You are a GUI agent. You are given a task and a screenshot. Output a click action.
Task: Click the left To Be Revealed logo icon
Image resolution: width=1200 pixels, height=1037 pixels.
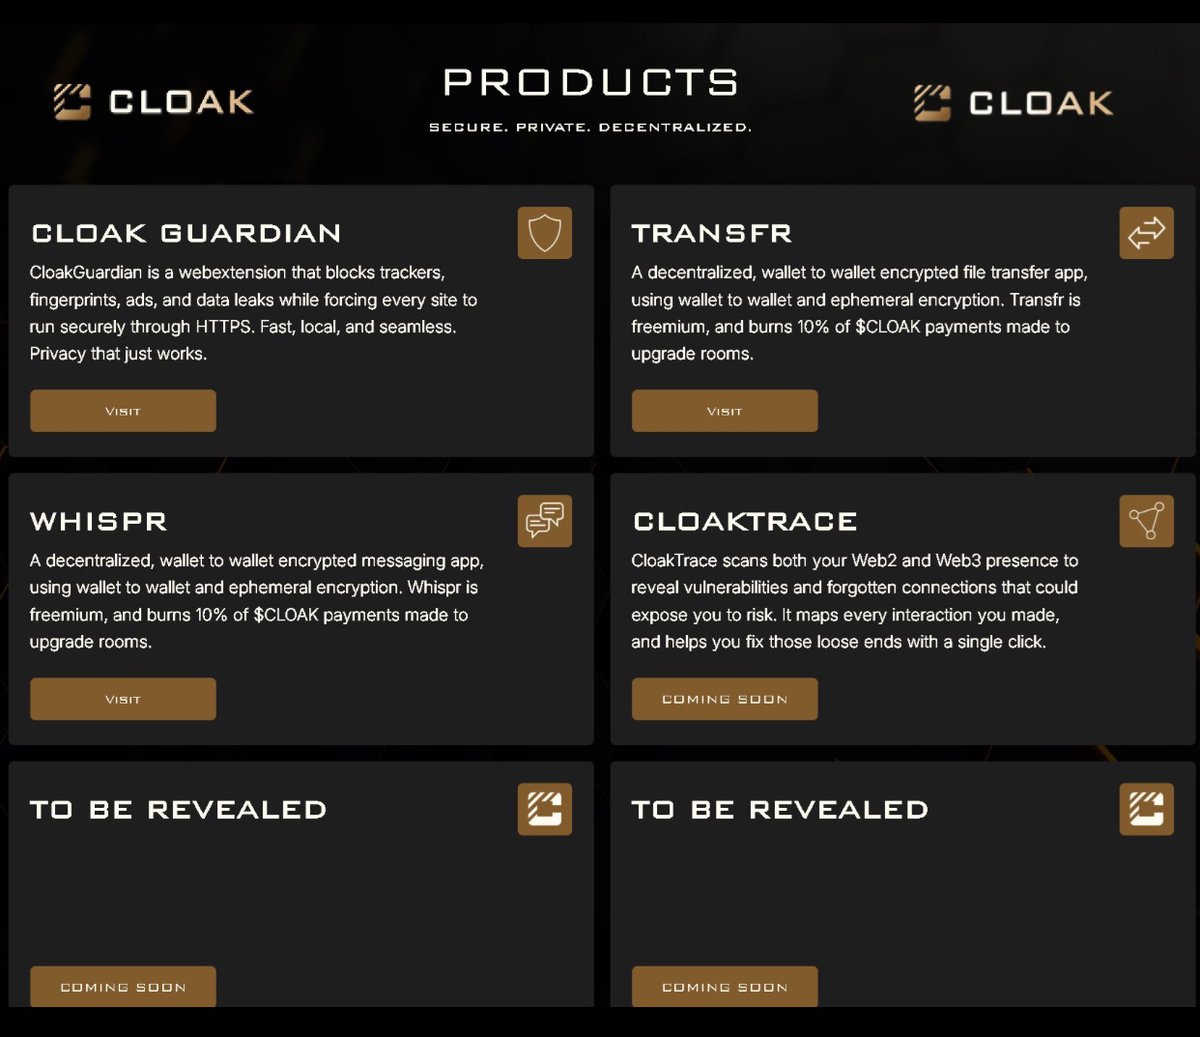[x=544, y=809]
